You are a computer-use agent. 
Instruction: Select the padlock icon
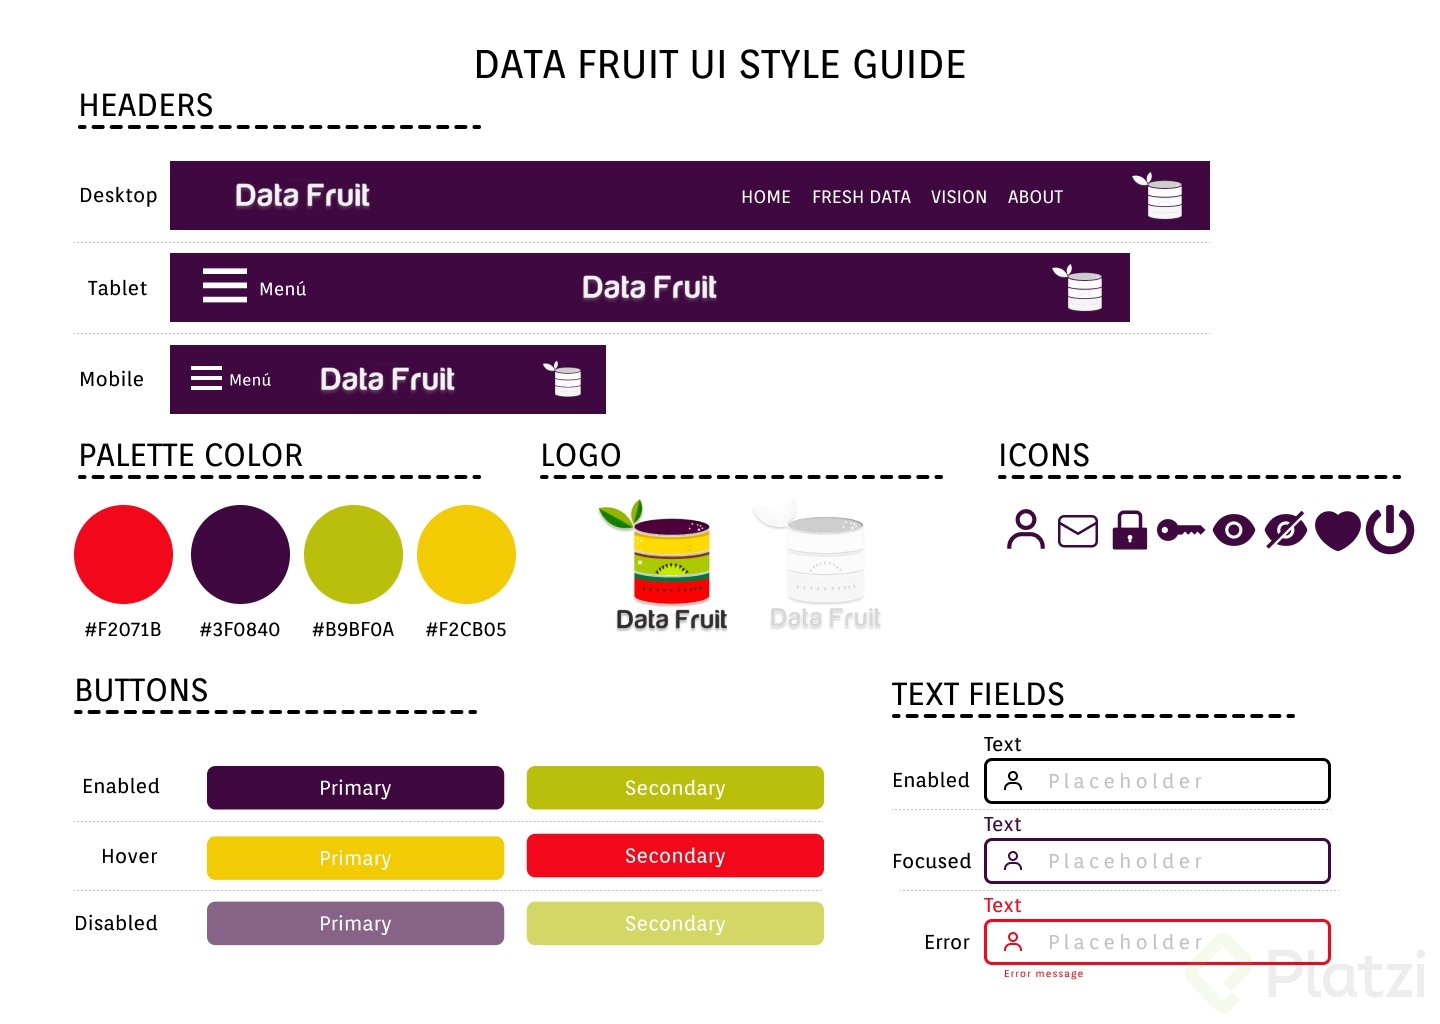tap(1129, 531)
